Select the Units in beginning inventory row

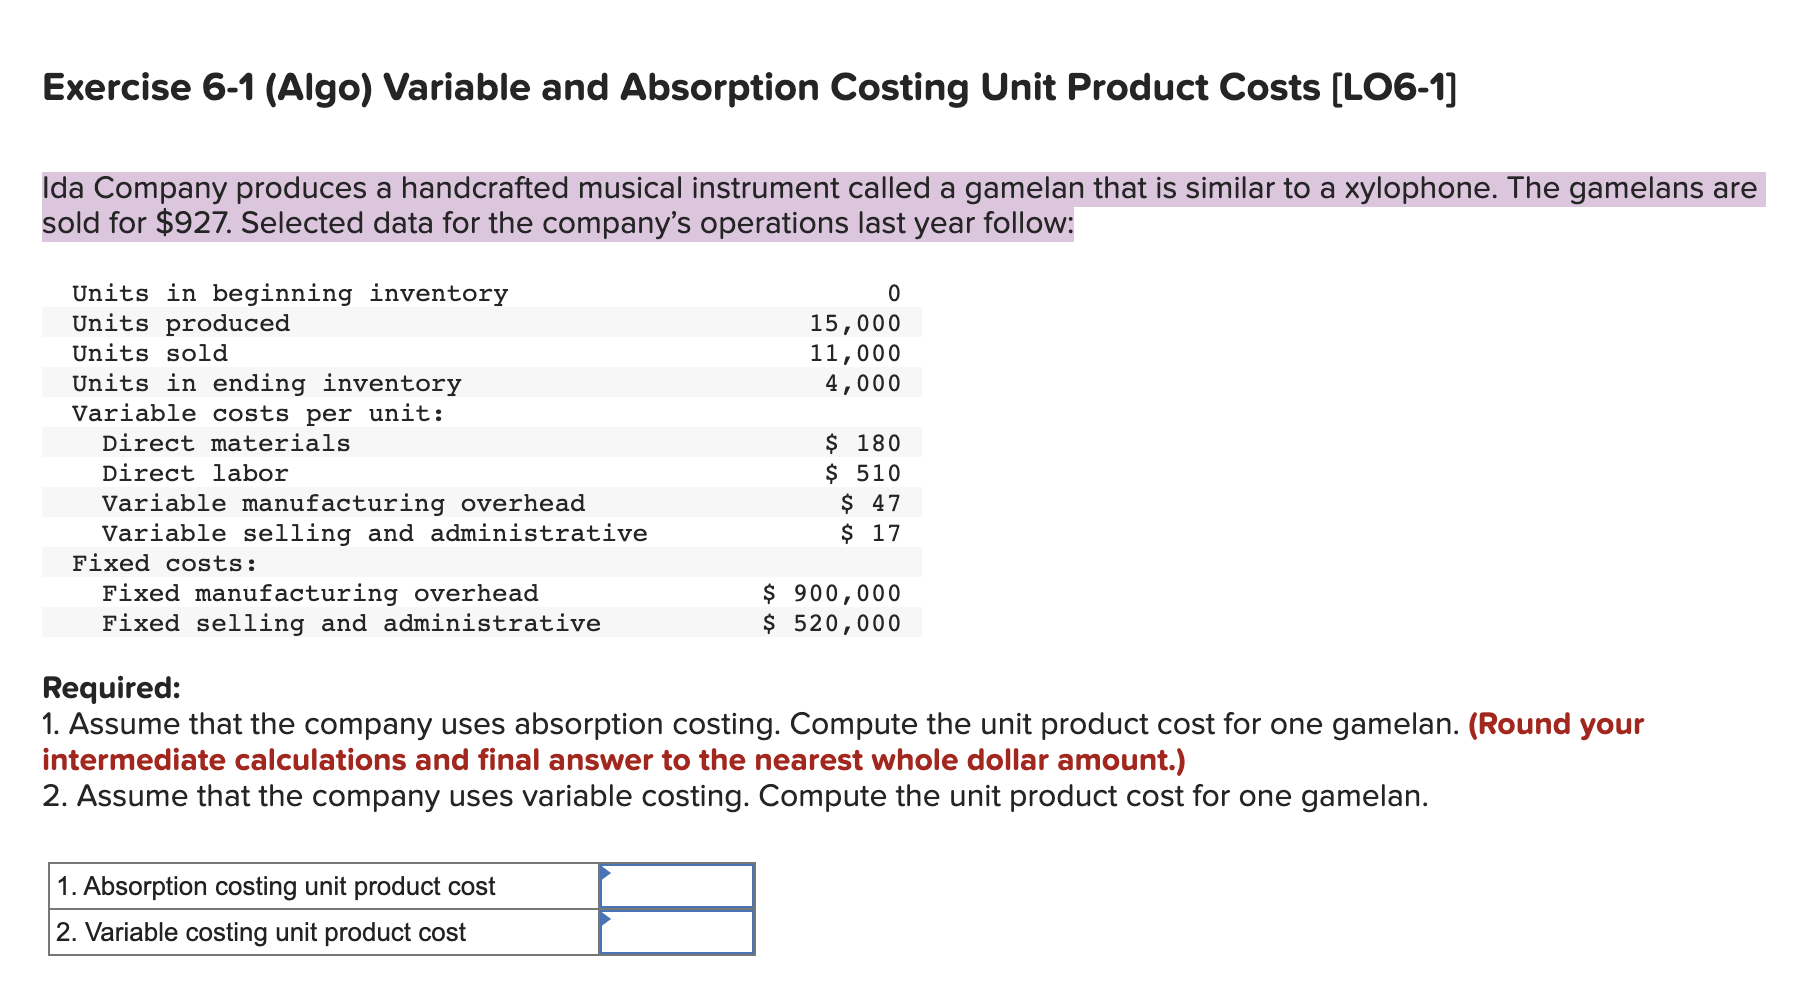tap(290, 293)
